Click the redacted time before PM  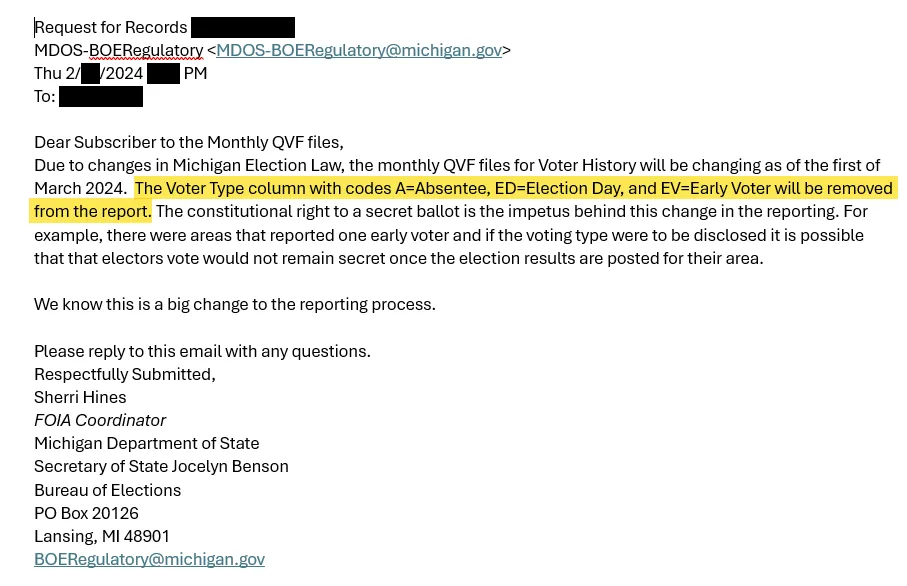click(163, 73)
